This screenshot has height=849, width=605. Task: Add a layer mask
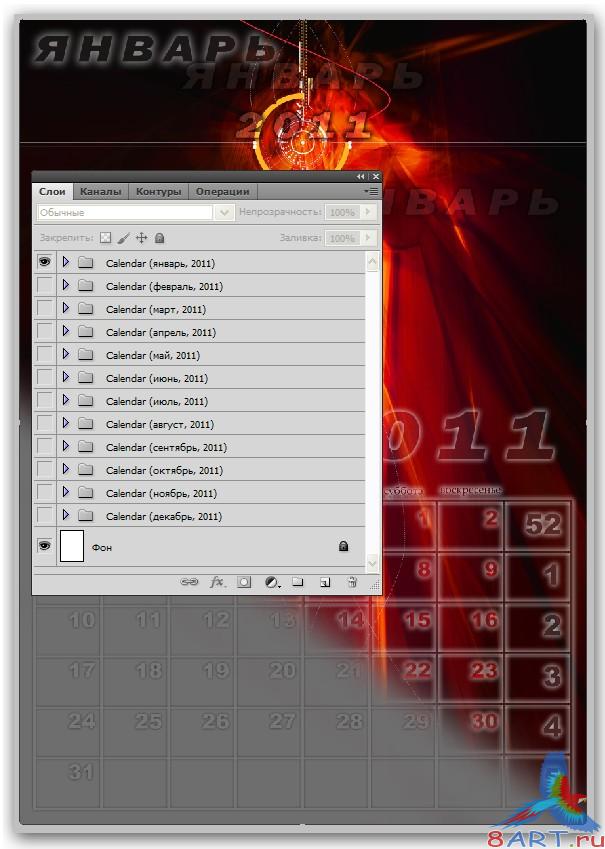[x=244, y=581]
